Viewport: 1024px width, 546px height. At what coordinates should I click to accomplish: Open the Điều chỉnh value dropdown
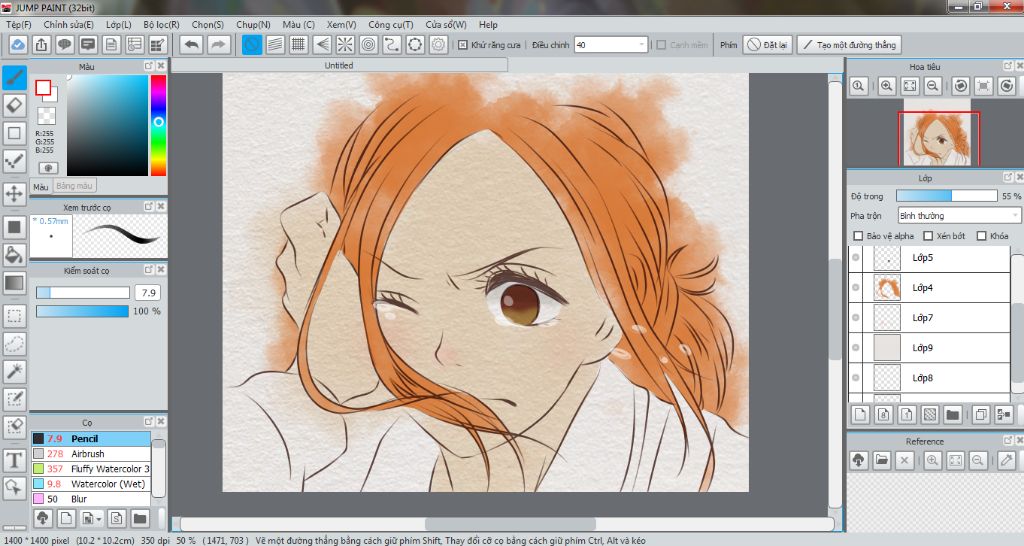click(611, 45)
